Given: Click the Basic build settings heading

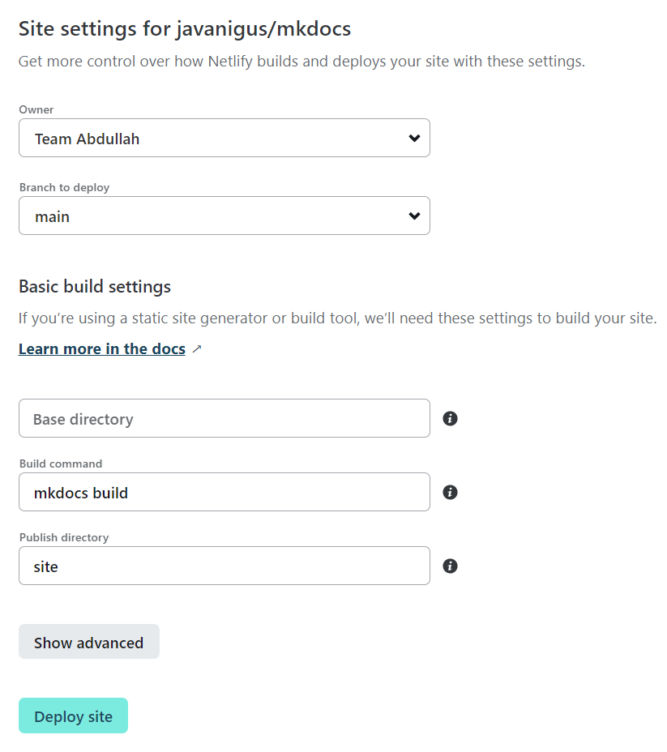Looking at the screenshot, I should [95, 286].
